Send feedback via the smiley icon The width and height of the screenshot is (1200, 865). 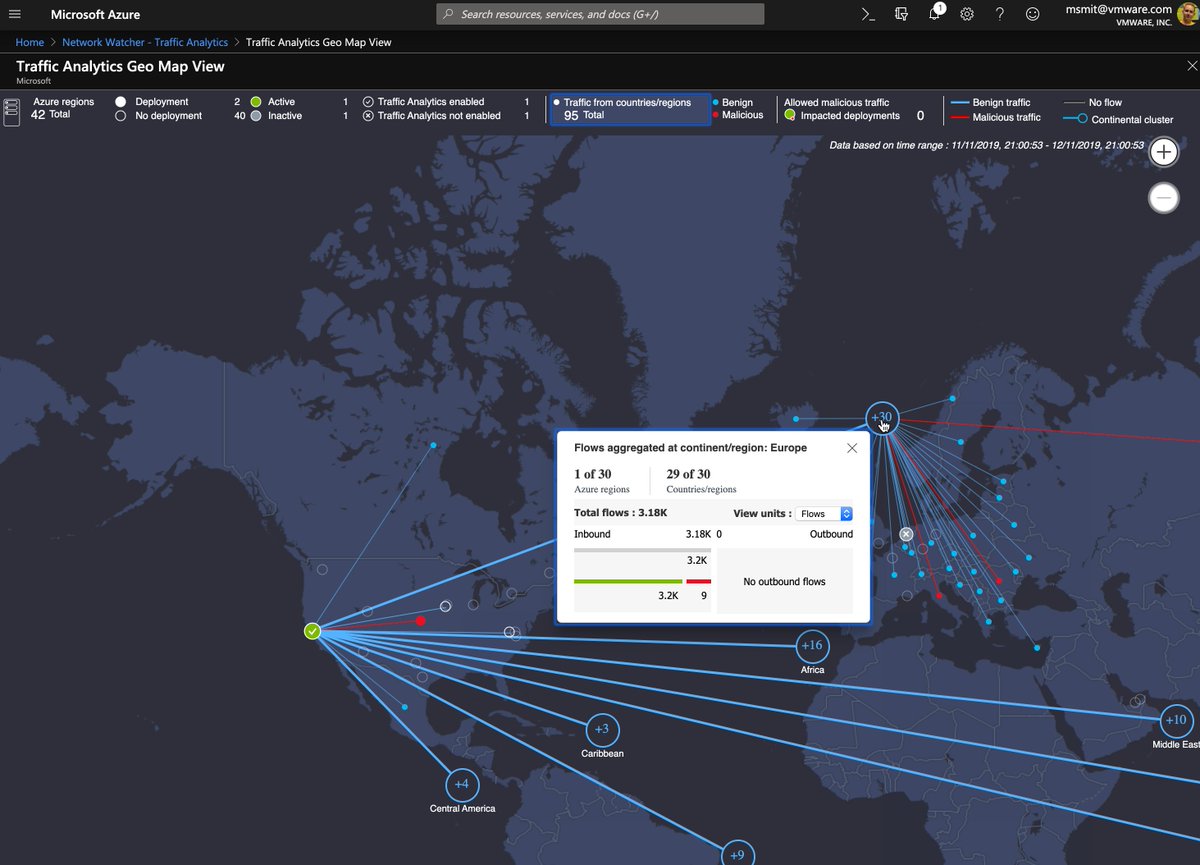(x=1031, y=14)
